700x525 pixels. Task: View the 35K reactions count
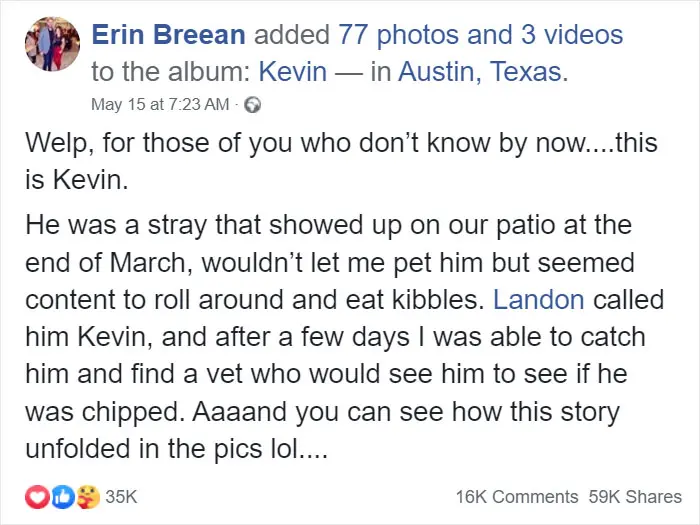(x=121, y=496)
